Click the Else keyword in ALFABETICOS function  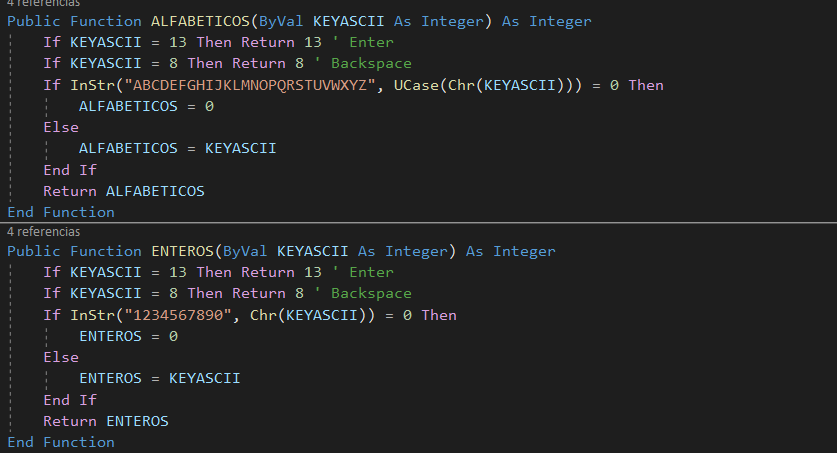60,127
